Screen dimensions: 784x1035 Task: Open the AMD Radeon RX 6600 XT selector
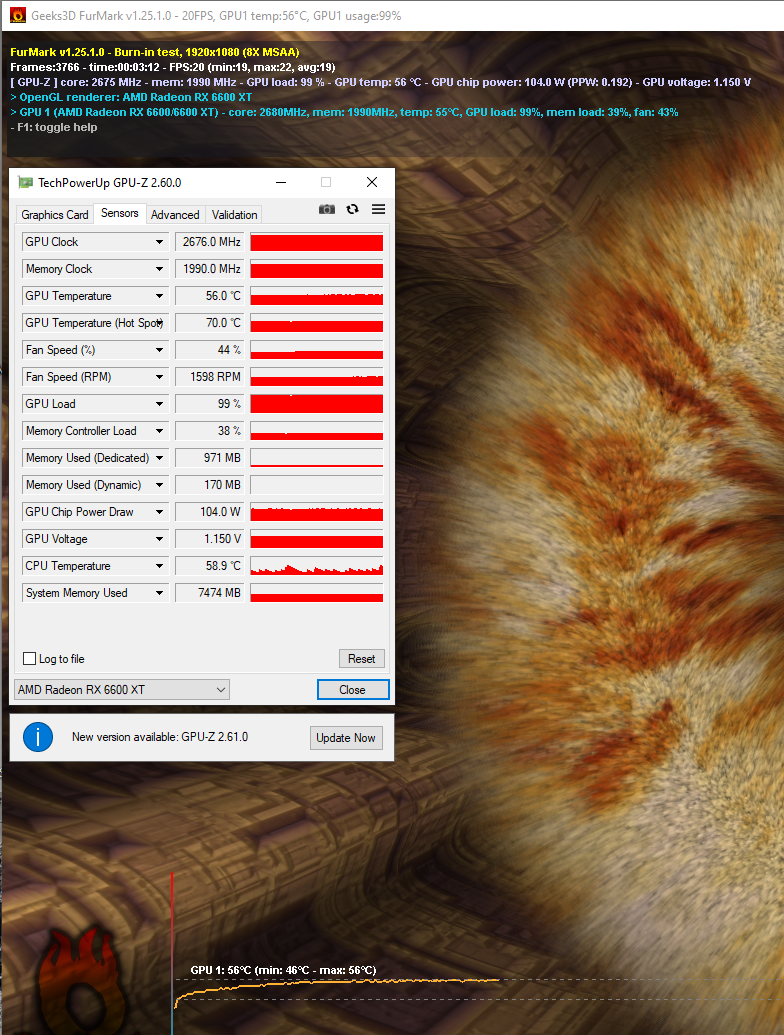coord(122,690)
